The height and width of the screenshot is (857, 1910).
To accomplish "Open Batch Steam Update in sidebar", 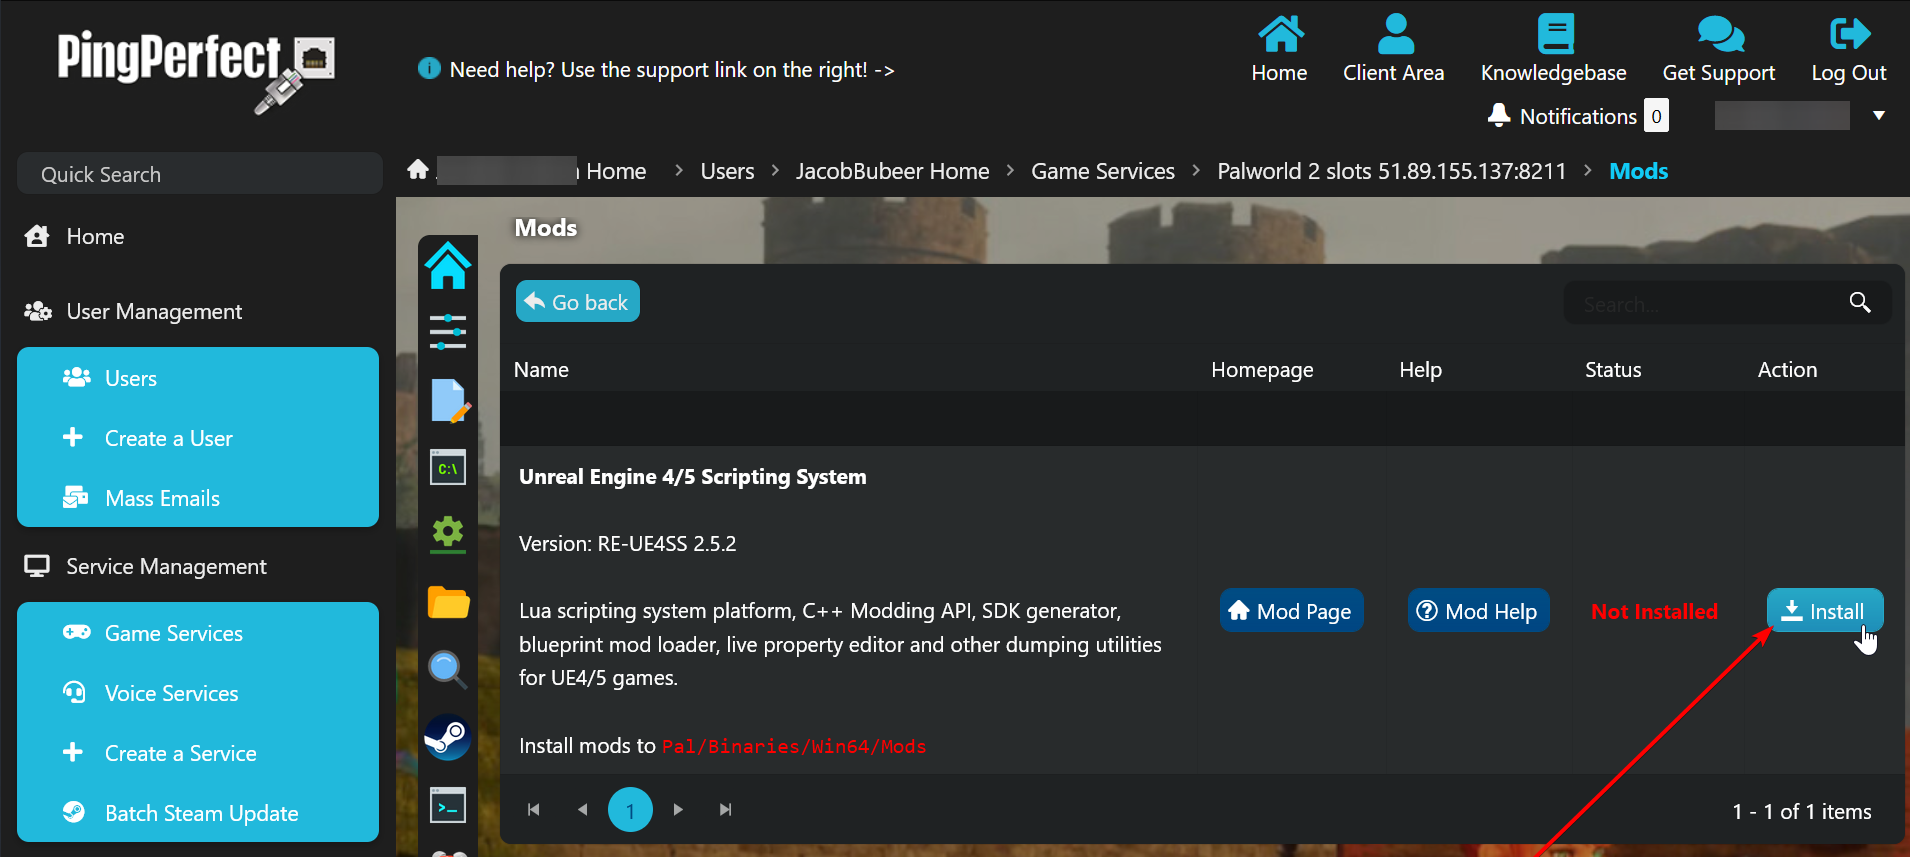I will [x=201, y=813].
